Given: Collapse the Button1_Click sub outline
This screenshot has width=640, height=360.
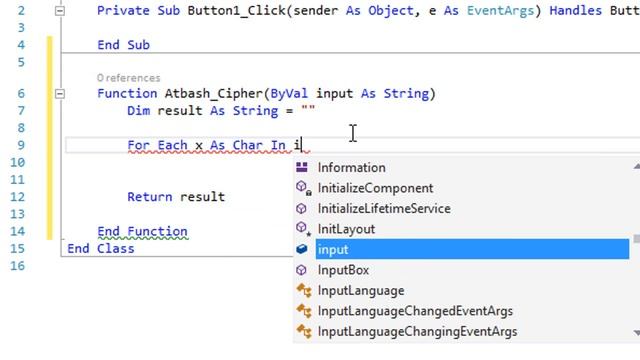Looking at the screenshot, I should coord(60,11).
